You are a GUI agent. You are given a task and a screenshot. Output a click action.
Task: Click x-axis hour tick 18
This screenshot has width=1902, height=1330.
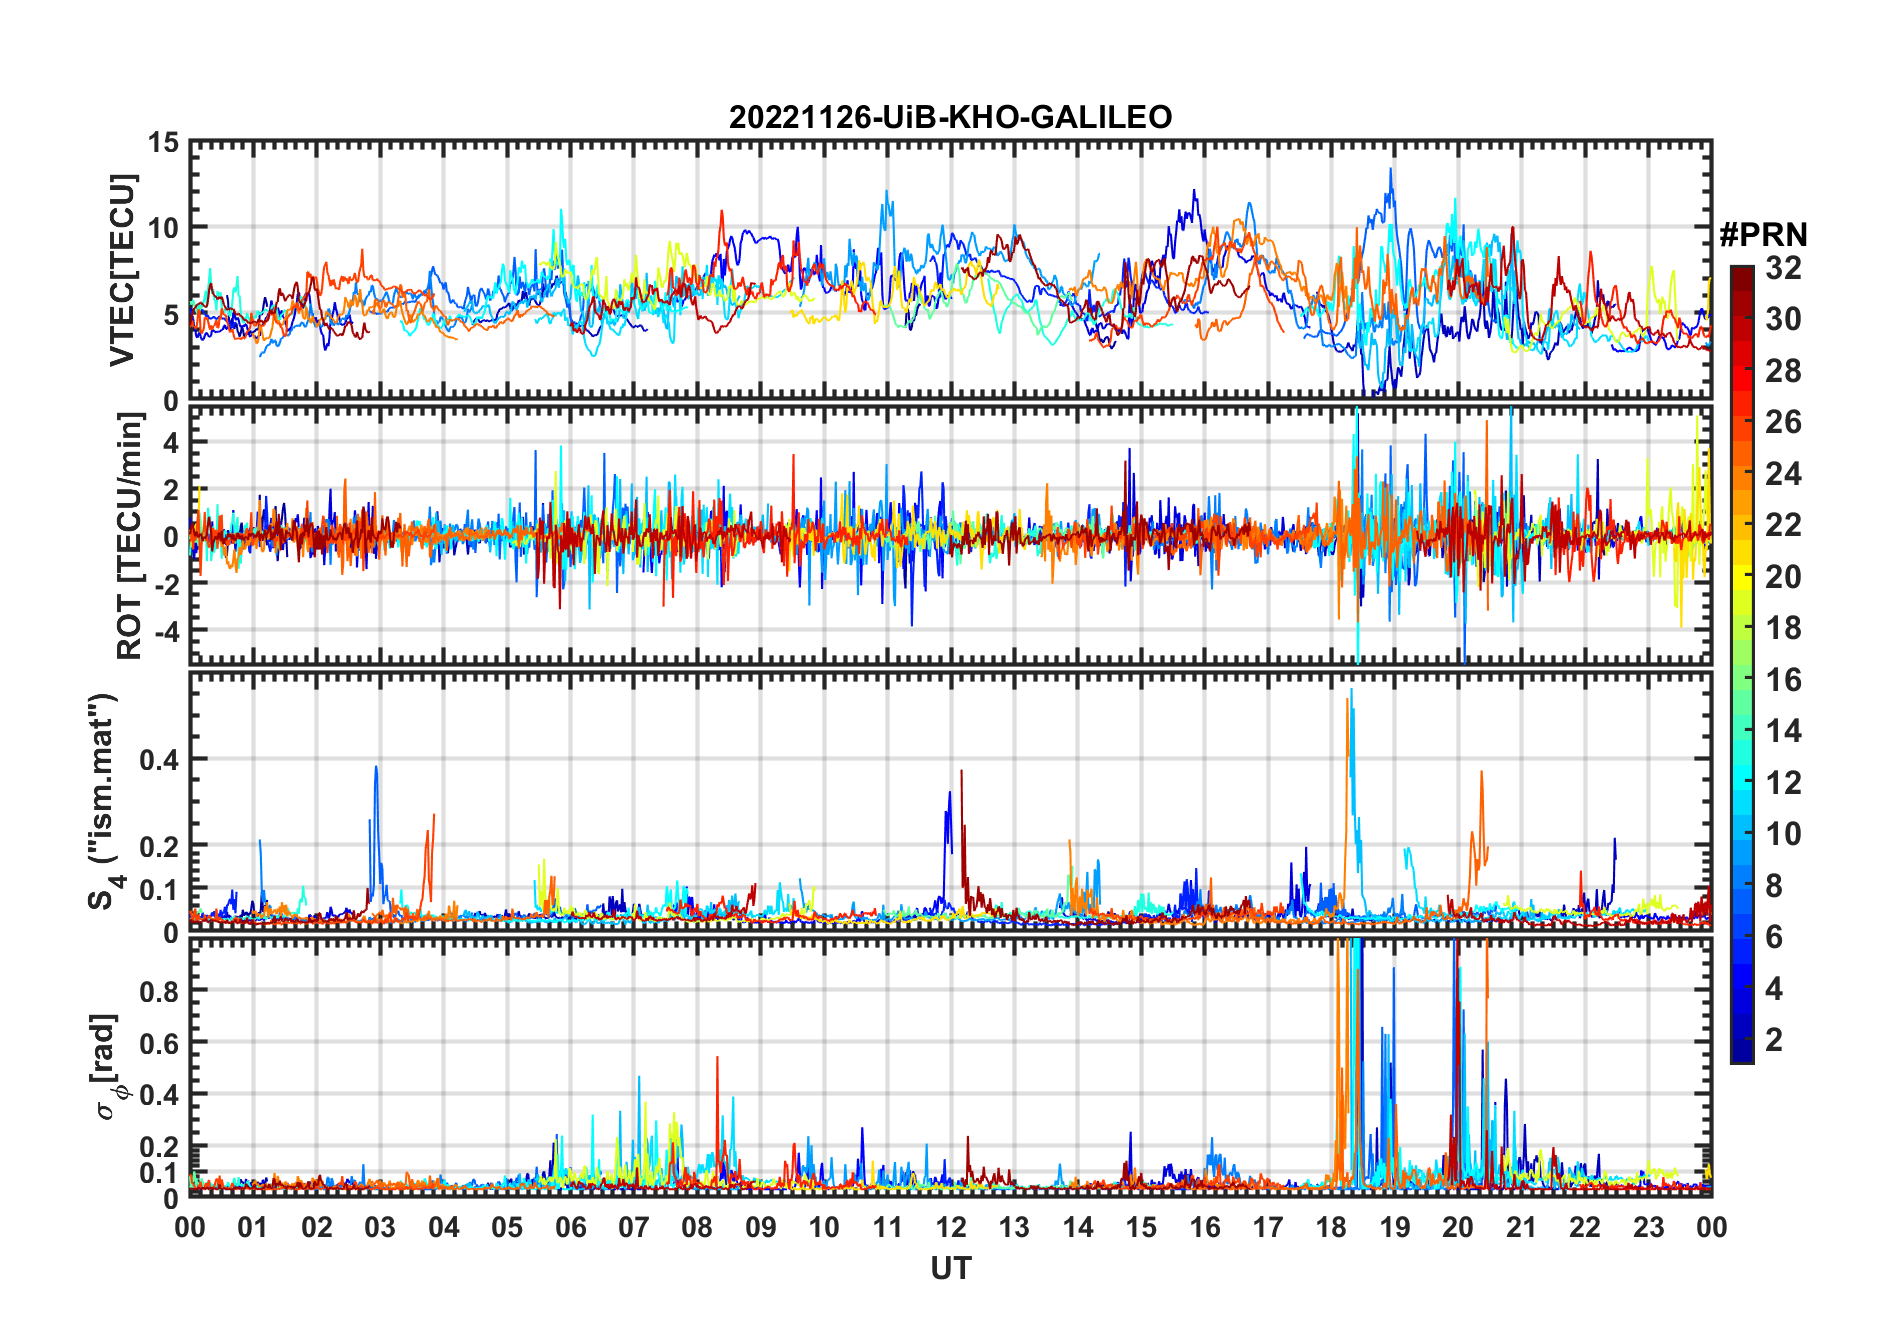[x=1331, y=1227]
